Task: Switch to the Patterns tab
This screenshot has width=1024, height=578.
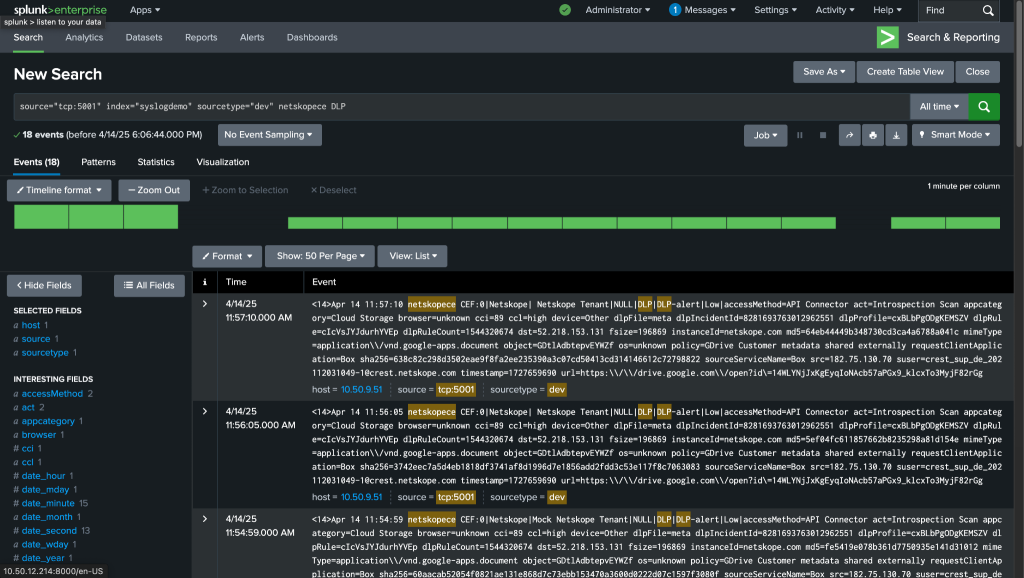Action: coord(99,162)
